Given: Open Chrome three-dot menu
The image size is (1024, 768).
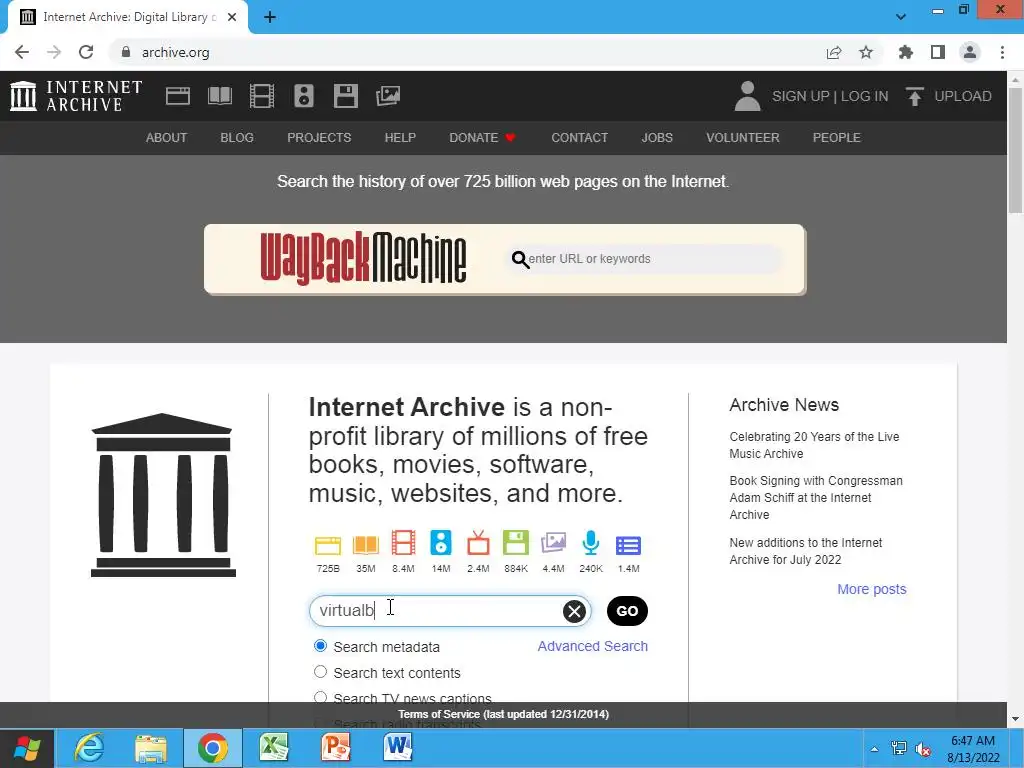Looking at the screenshot, I should 1002,52.
